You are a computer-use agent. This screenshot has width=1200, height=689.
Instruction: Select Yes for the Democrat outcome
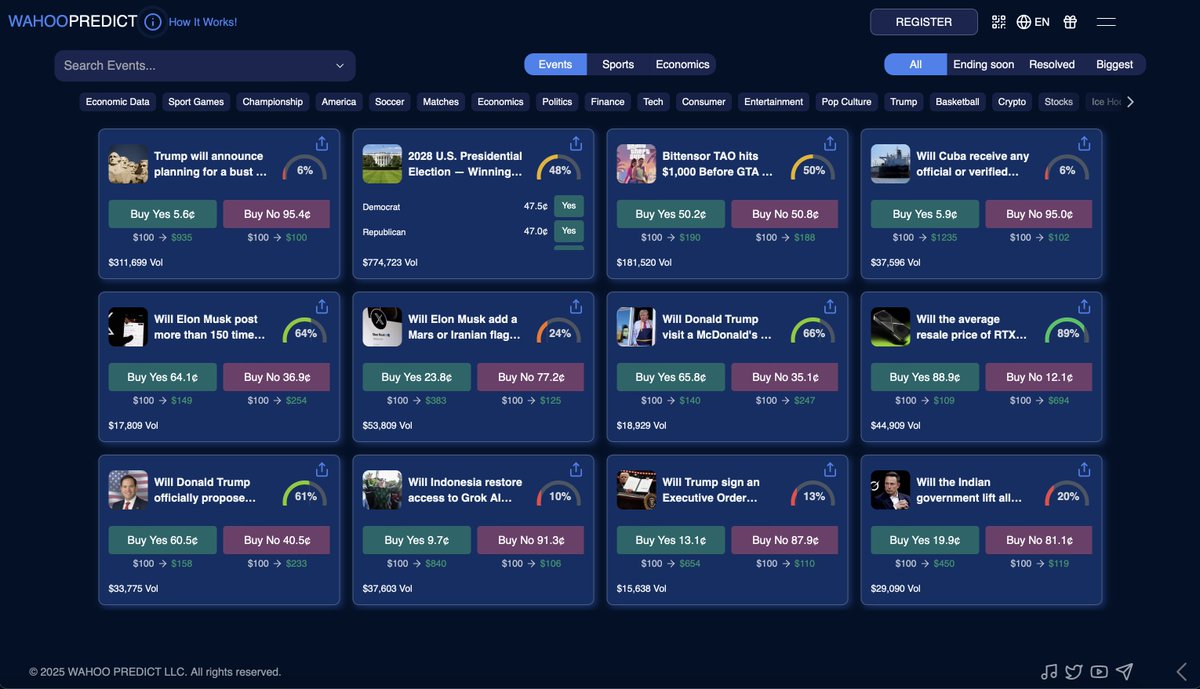(568, 205)
